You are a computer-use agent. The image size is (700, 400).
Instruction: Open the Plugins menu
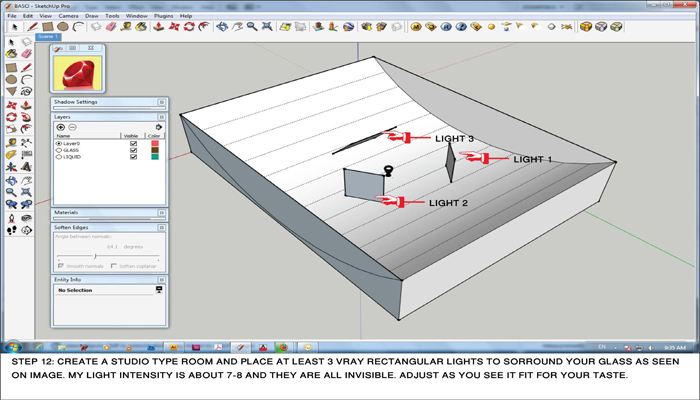(x=162, y=16)
